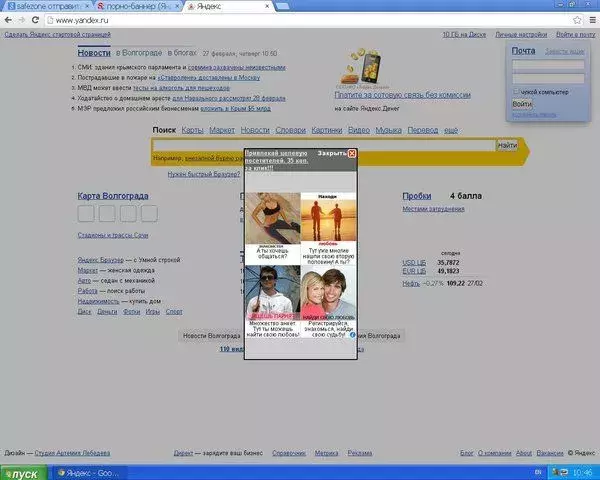
Task: Open the Завести ящик link
Action: click(x=564, y=51)
